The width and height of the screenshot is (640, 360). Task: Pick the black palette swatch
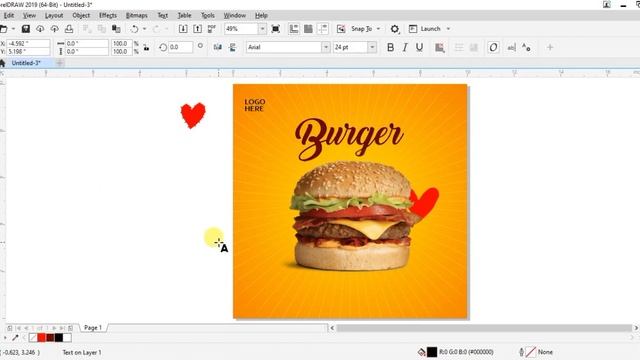pos(59,338)
